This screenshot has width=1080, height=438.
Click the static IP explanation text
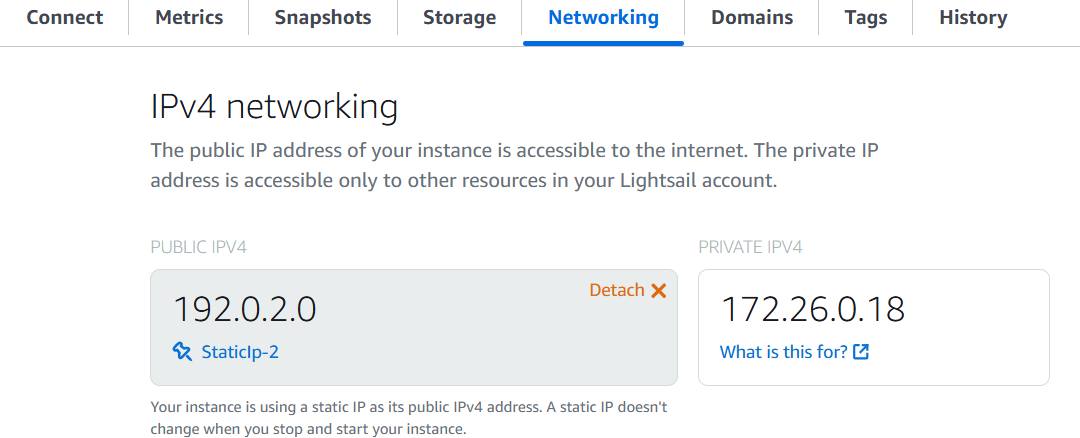pos(408,418)
